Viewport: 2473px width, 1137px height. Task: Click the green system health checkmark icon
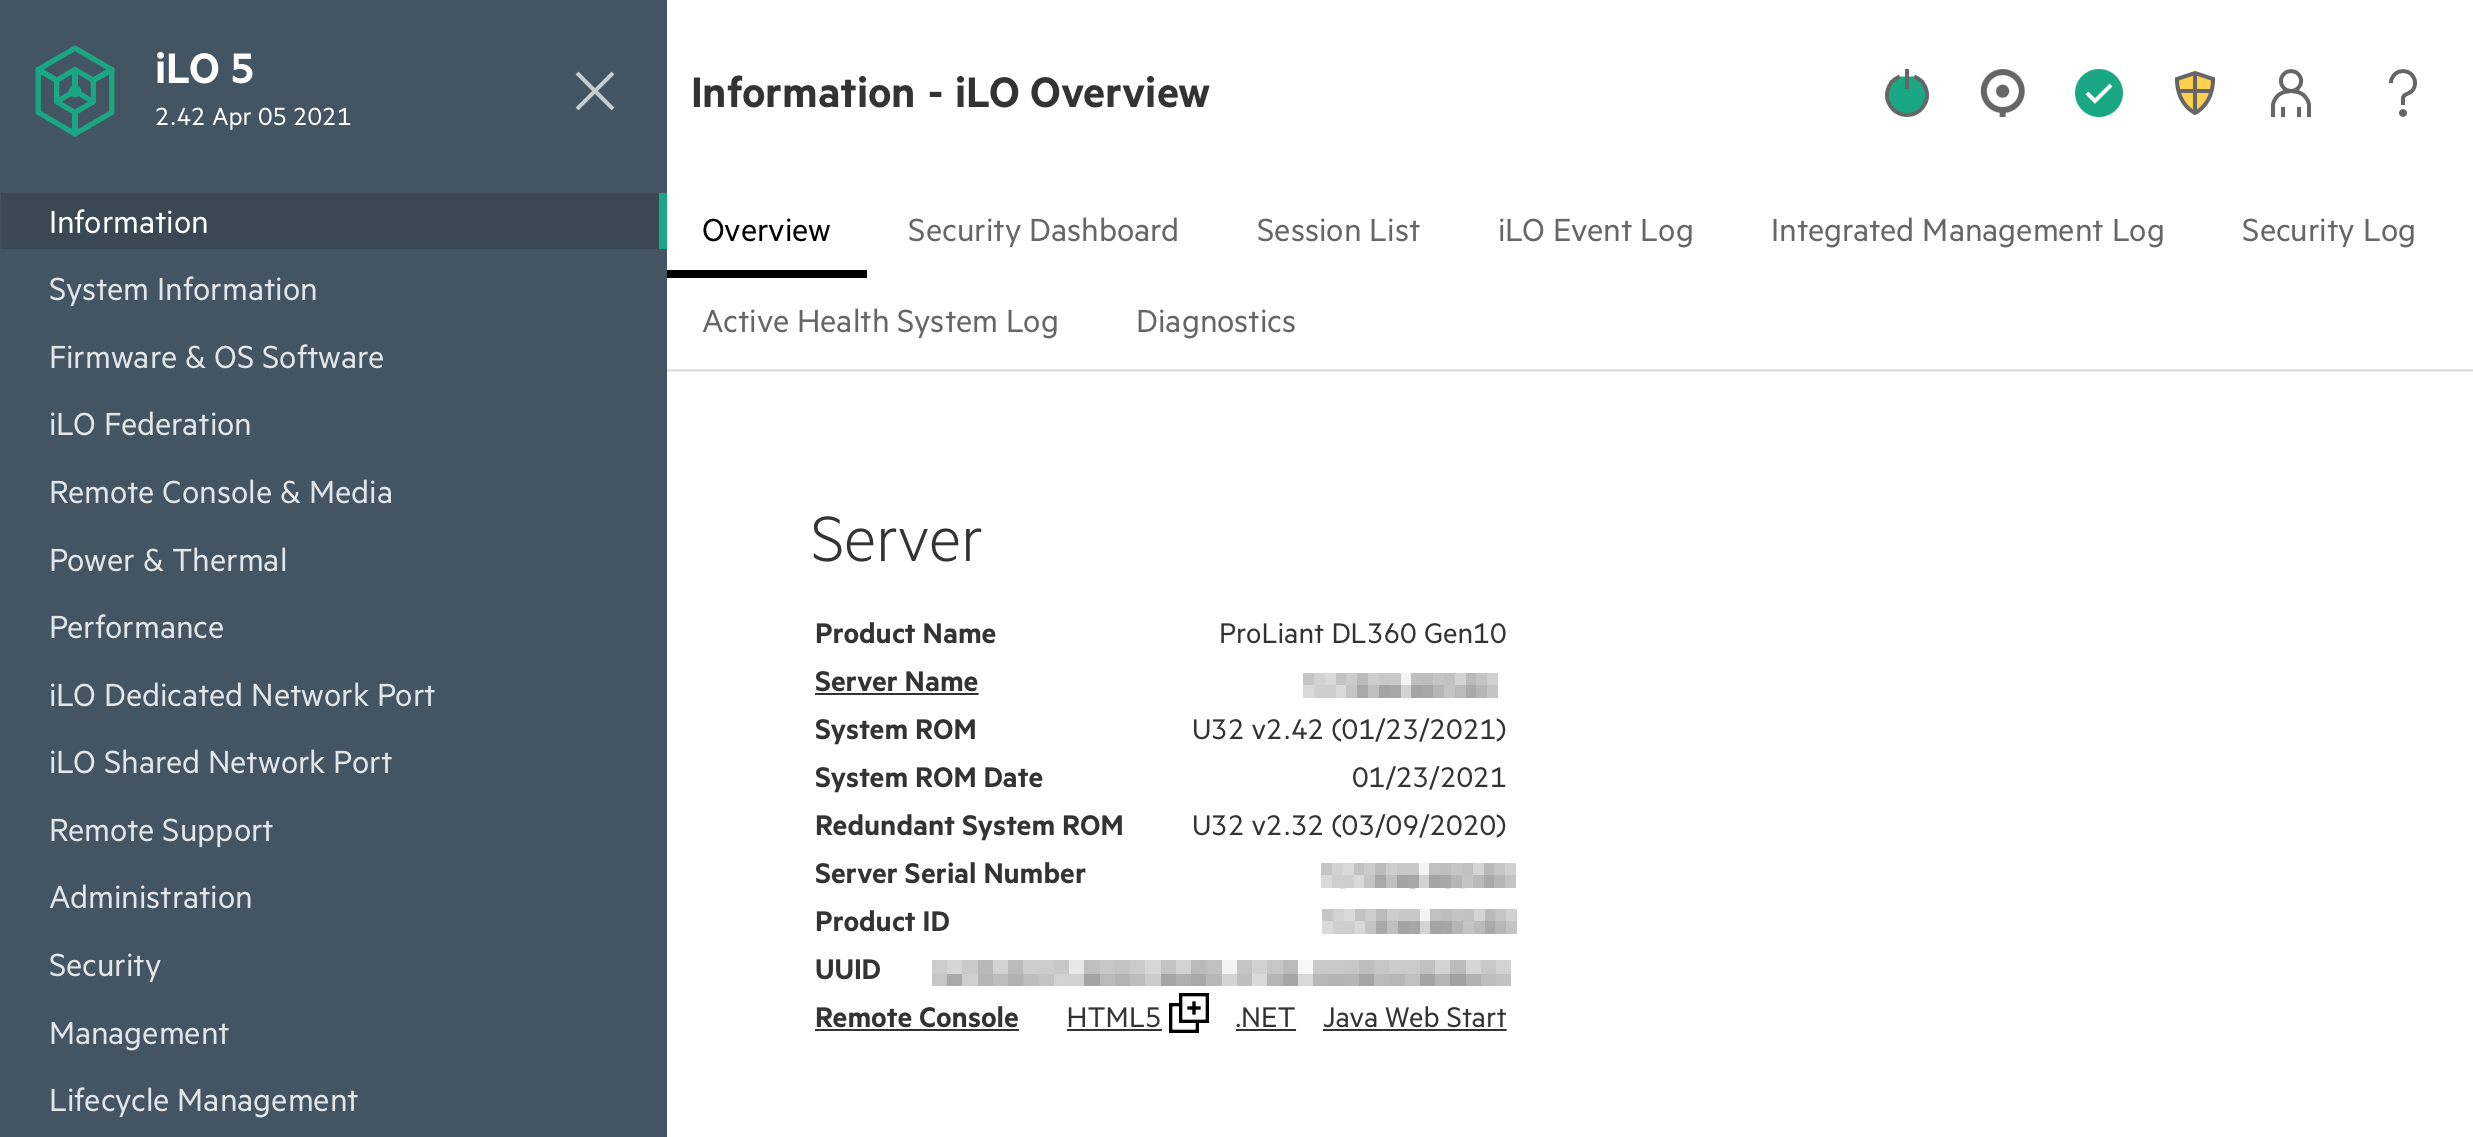2098,94
